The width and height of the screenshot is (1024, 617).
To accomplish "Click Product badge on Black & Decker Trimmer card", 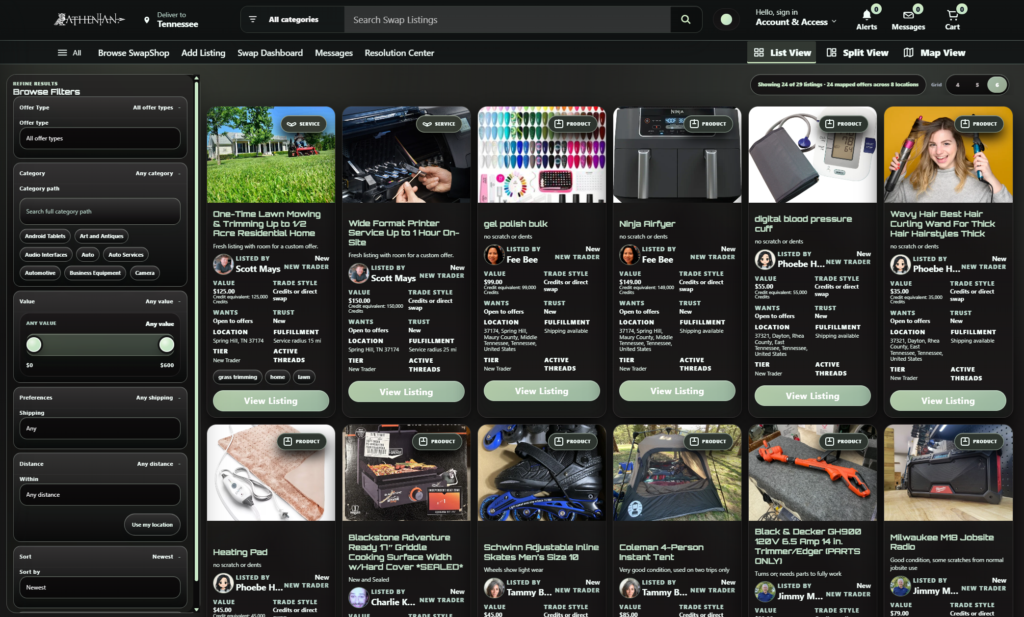I will (x=843, y=441).
